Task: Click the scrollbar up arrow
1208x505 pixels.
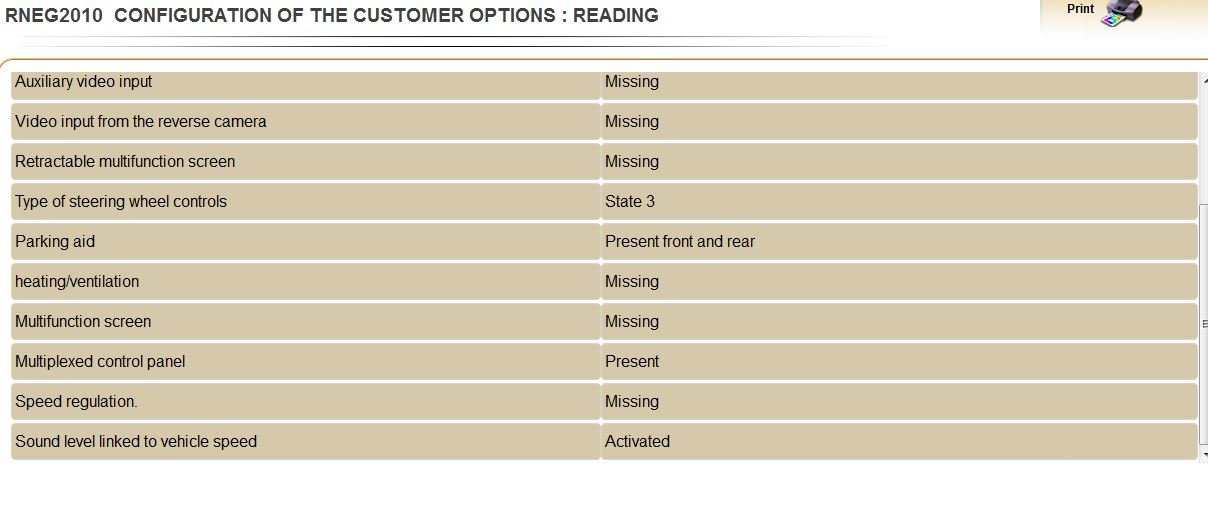Action: pyautogui.click(x=1203, y=83)
